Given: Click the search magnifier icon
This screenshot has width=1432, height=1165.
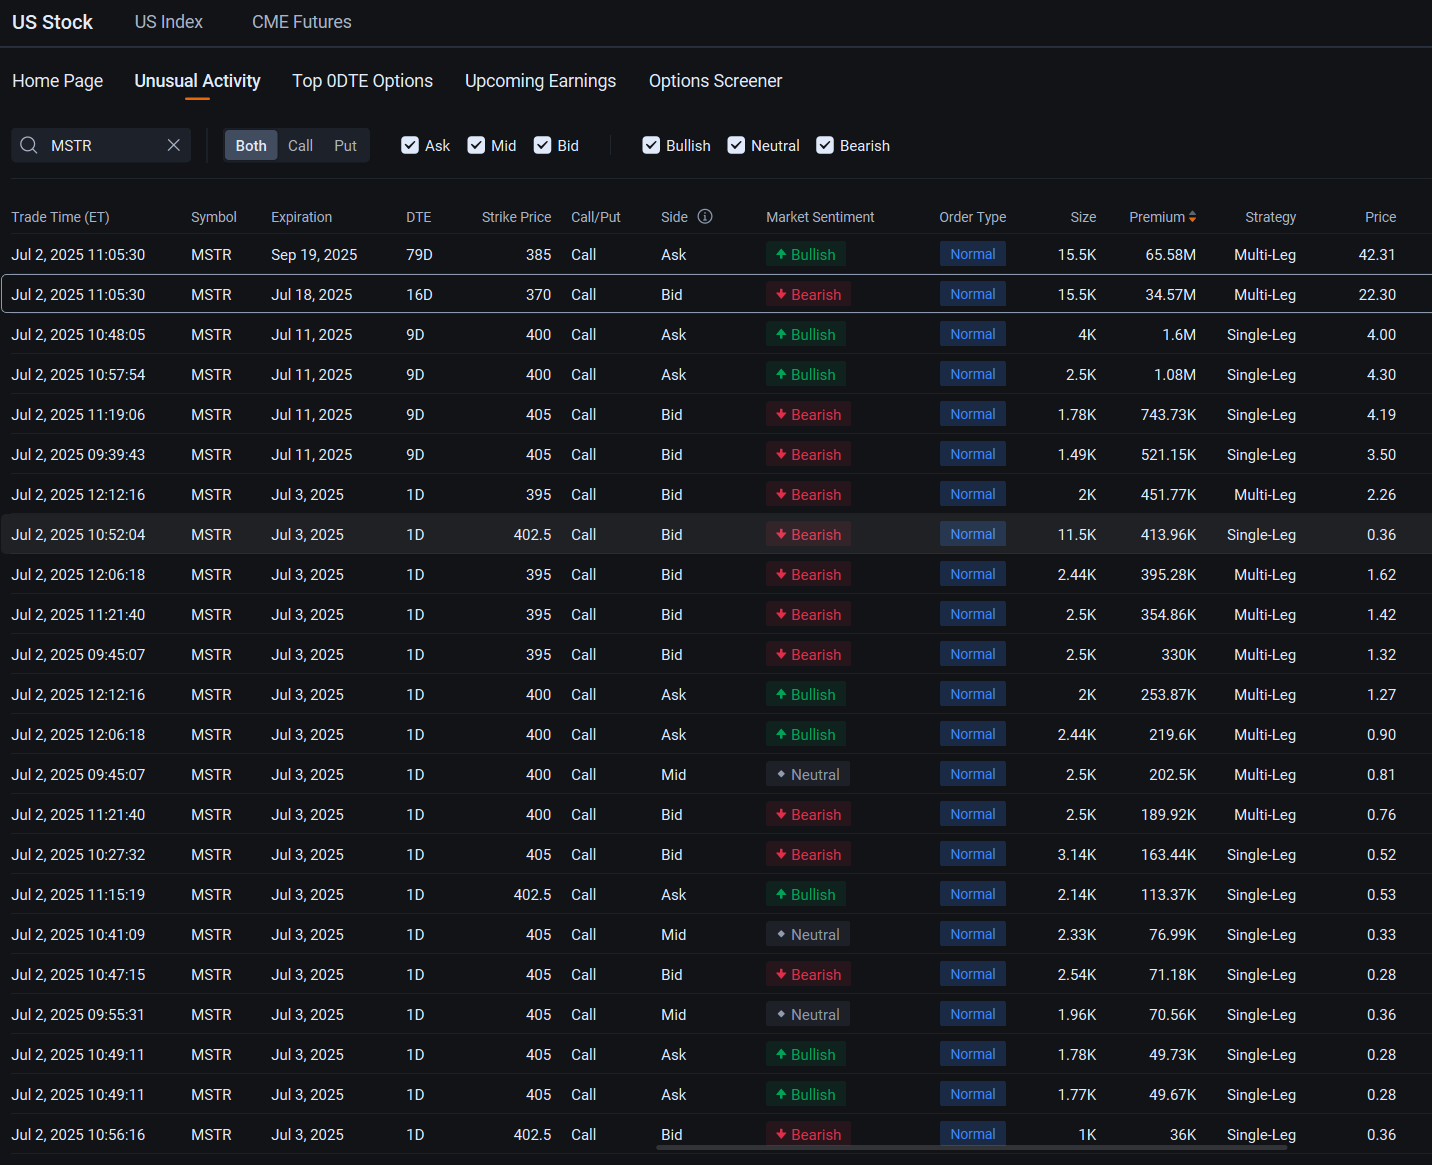Looking at the screenshot, I should 29,145.
